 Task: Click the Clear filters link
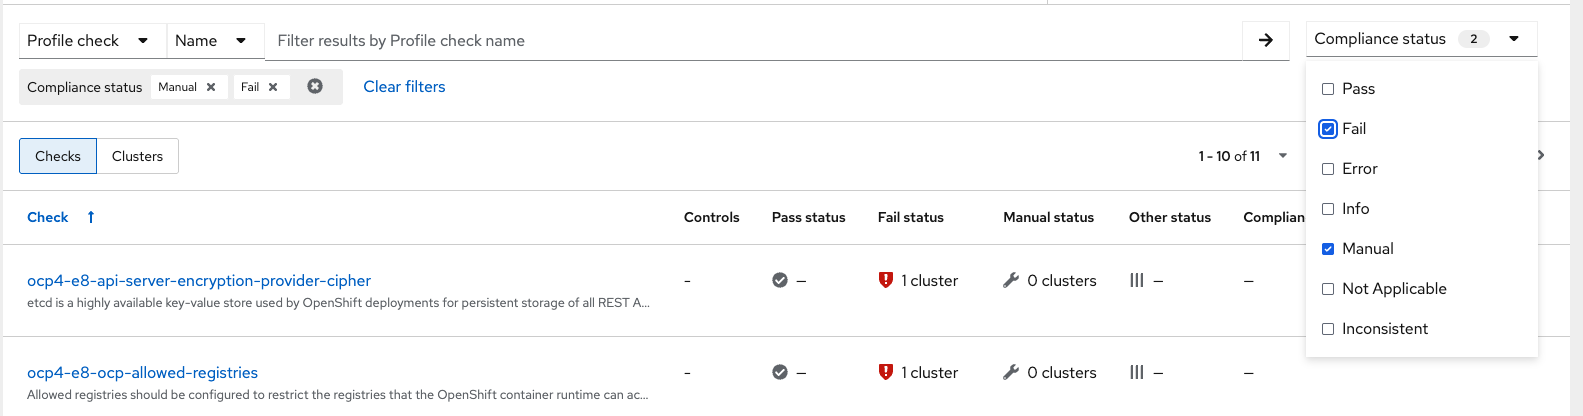click(x=404, y=87)
